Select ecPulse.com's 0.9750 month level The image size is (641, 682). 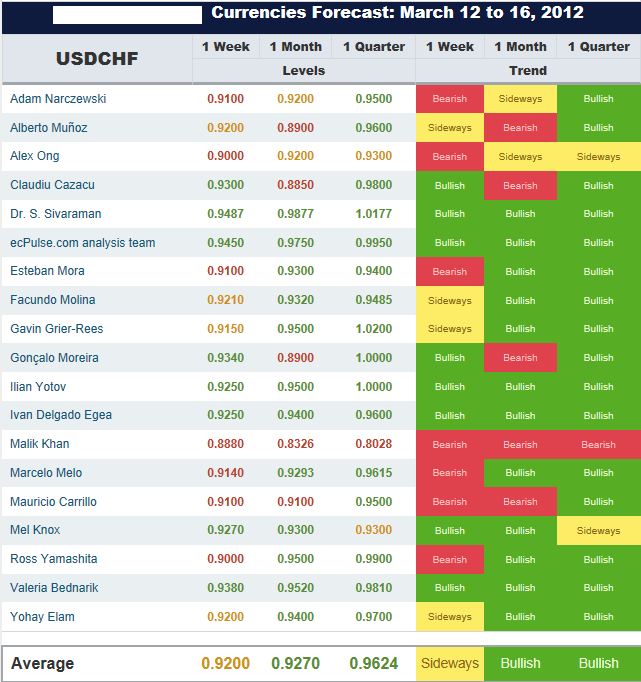click(x=295, y=243)
